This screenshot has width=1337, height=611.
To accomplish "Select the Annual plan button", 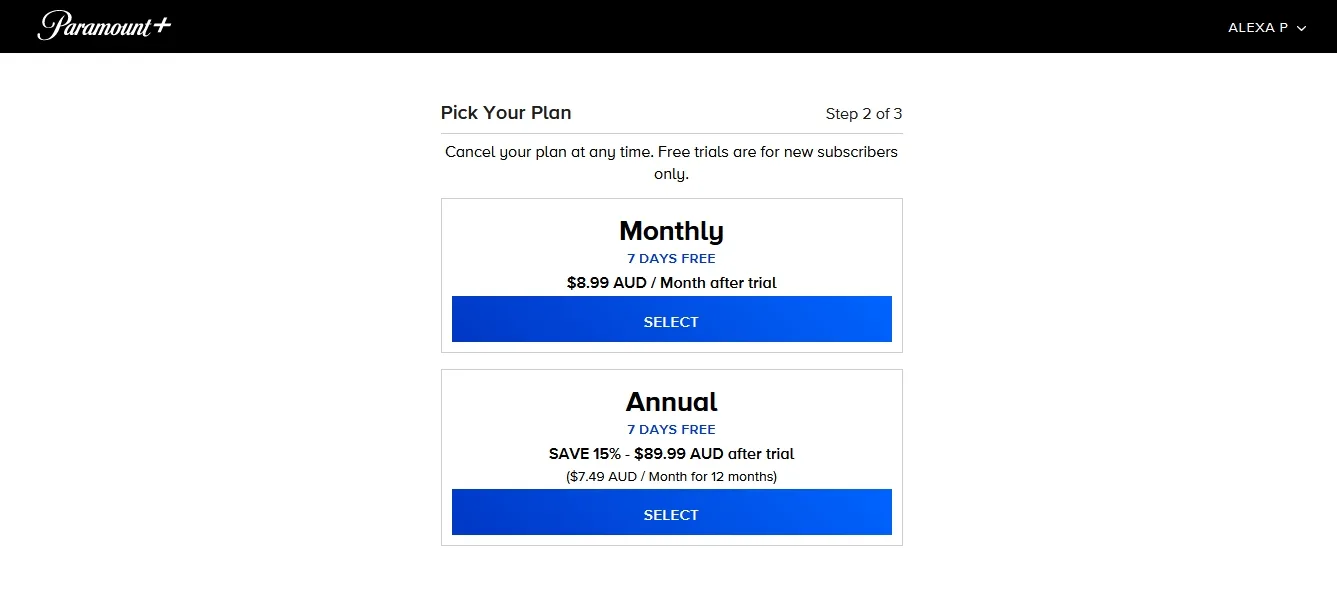I will pos(671,513).
